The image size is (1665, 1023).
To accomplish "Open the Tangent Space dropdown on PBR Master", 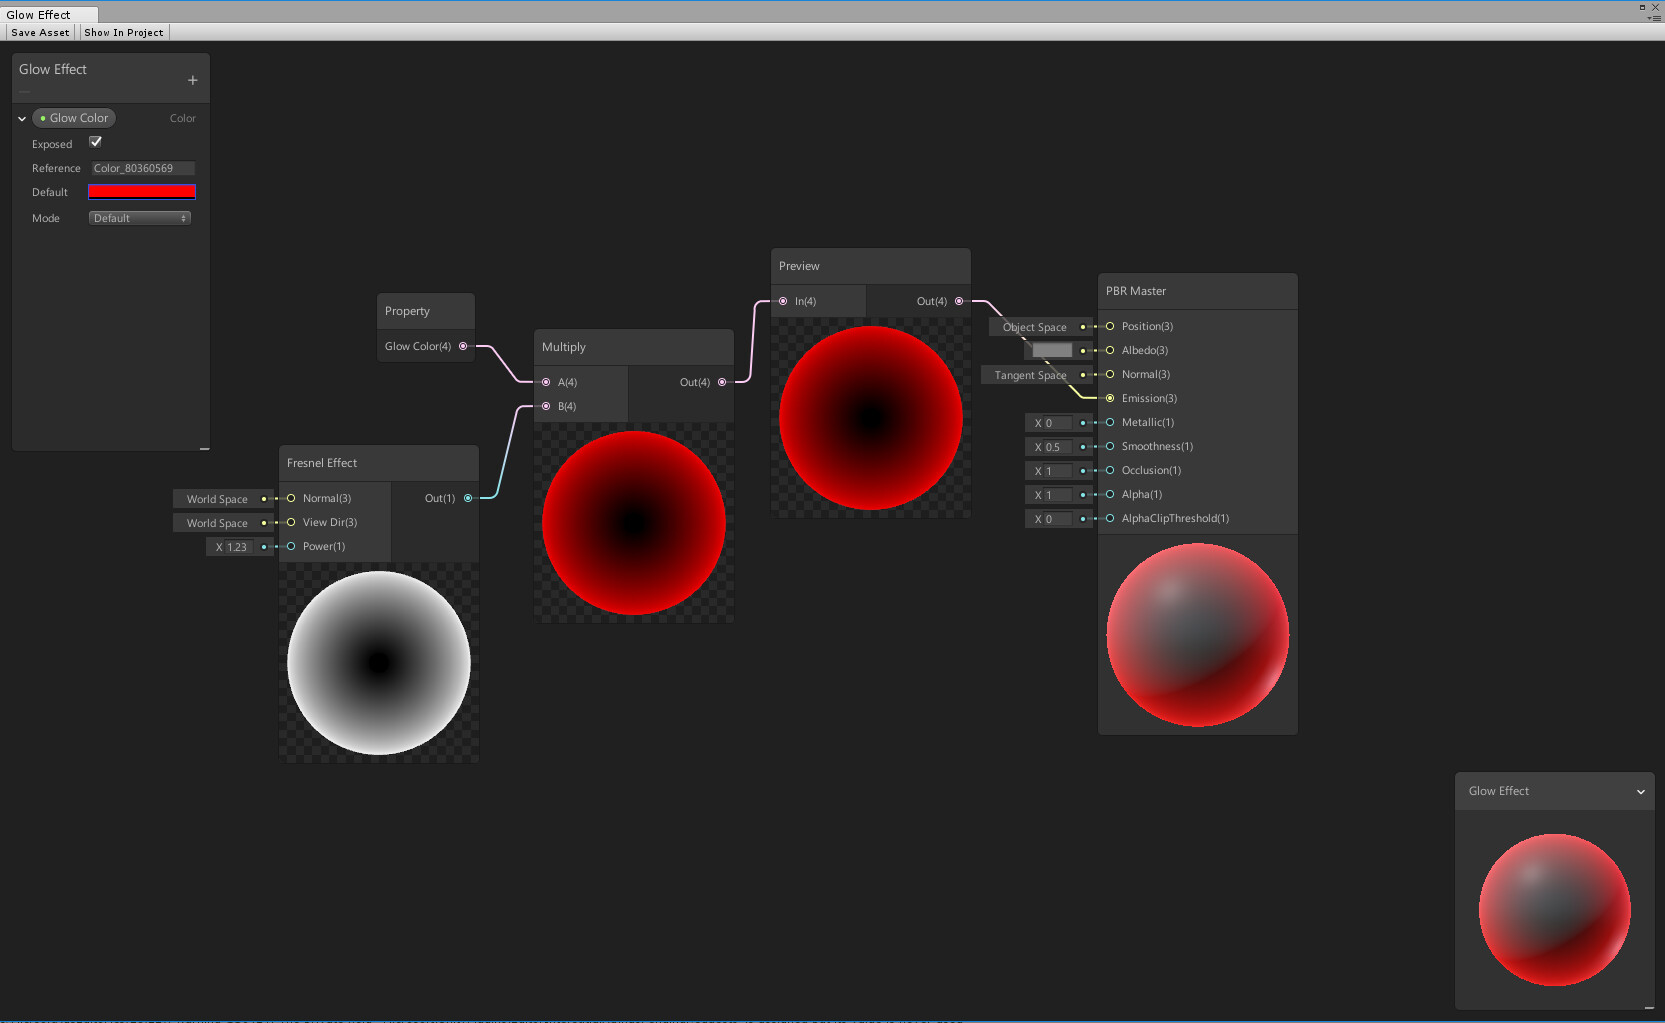I will pyautogui.click(x=1034, y=374).
